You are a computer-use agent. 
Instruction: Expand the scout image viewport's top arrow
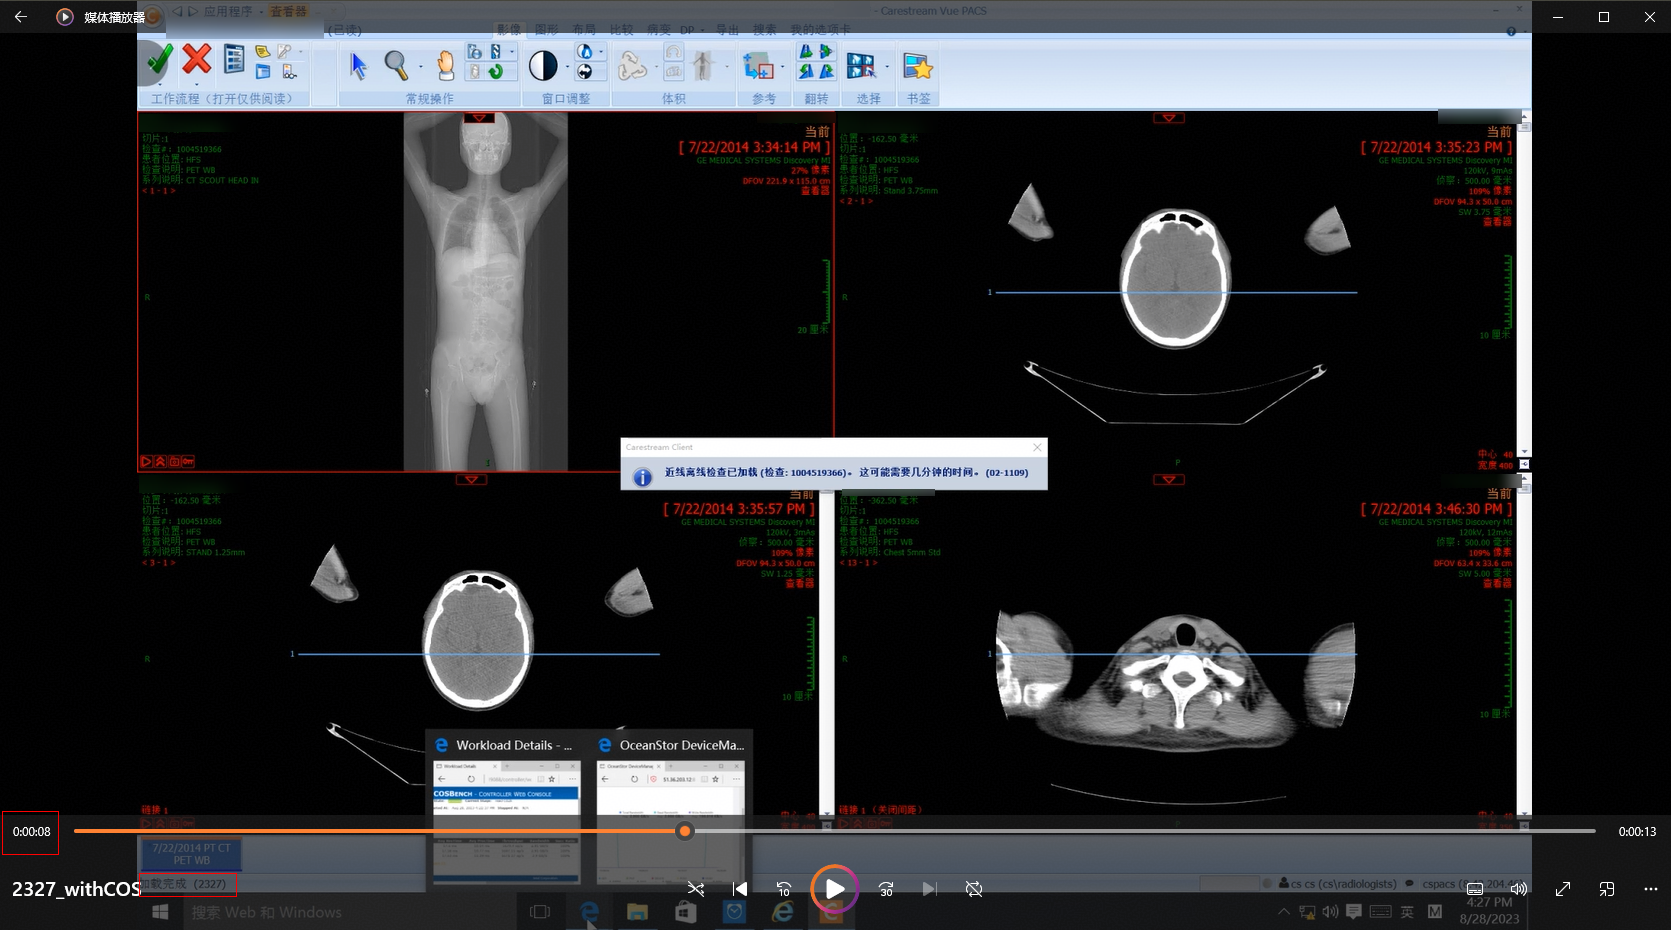tap(479, 118)
